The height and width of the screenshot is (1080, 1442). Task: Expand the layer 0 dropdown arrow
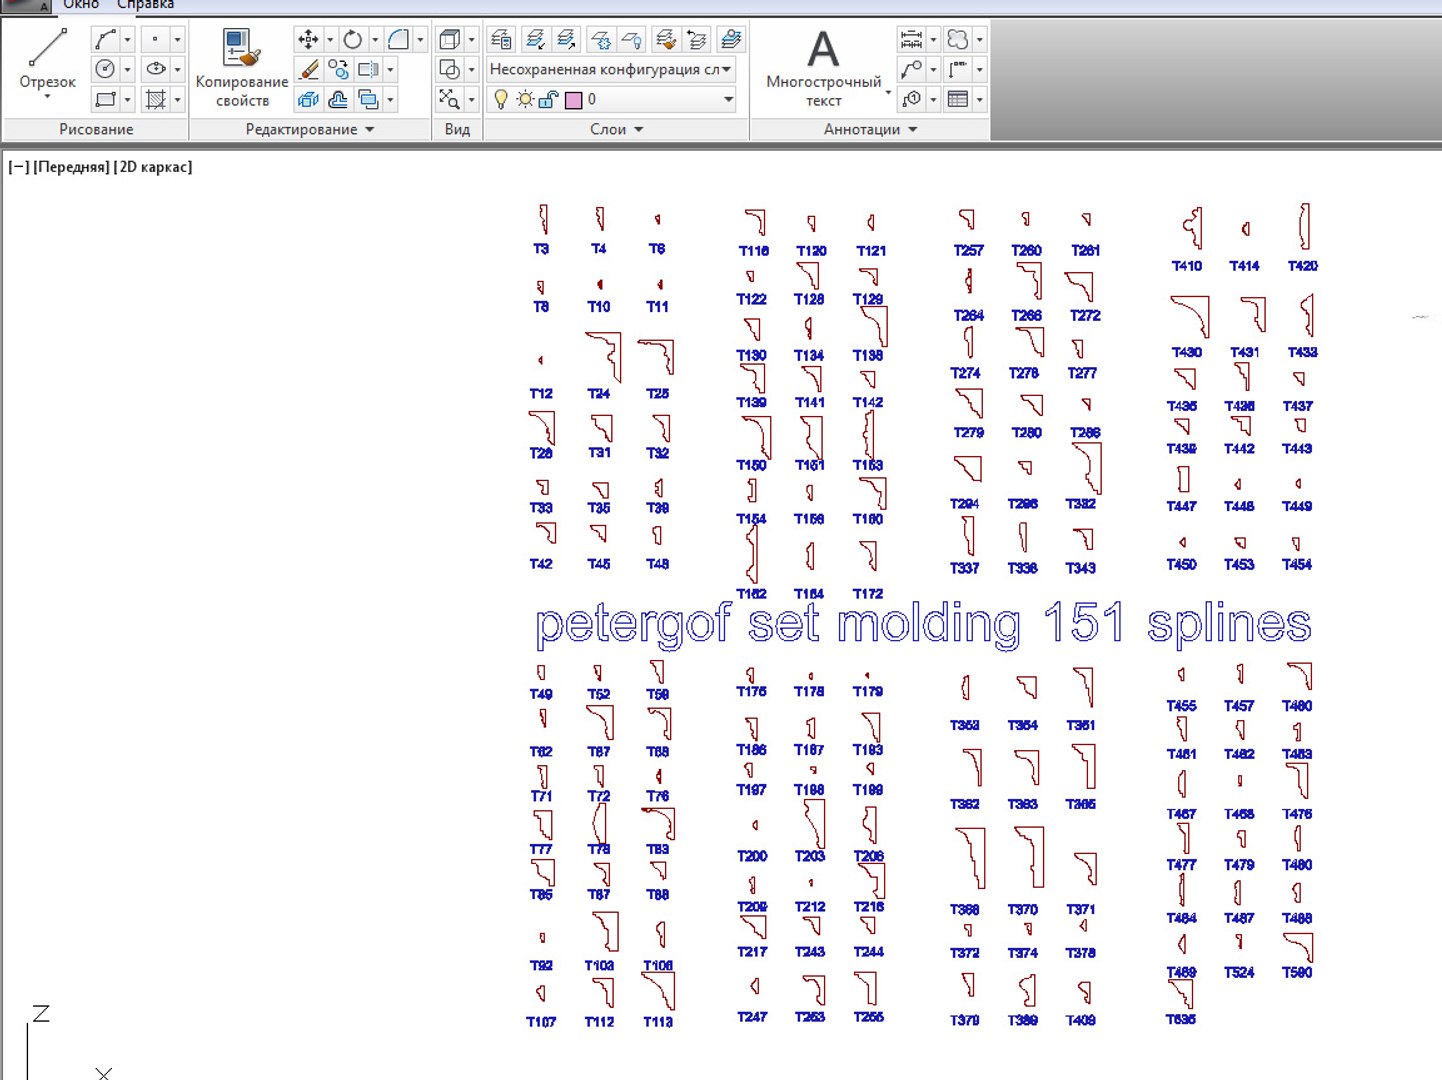coord(728,99)
